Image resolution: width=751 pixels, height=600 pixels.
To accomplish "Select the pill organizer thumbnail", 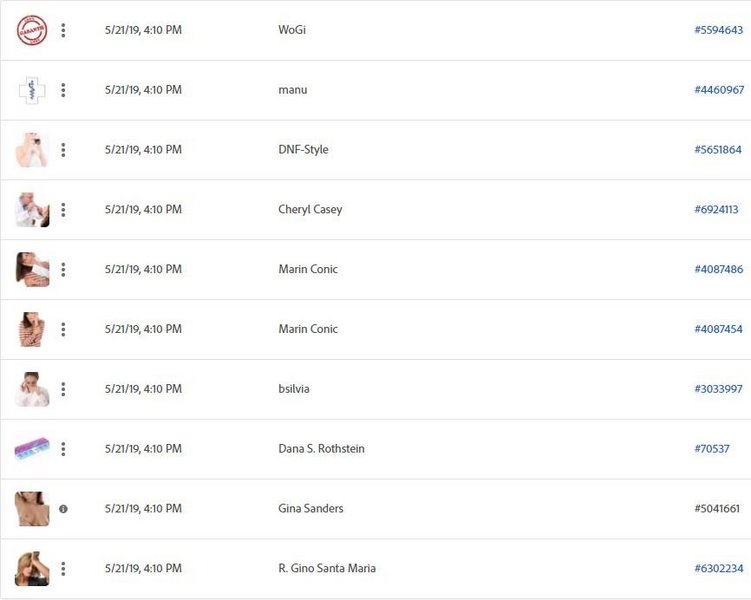I will [x=32, y=449].
